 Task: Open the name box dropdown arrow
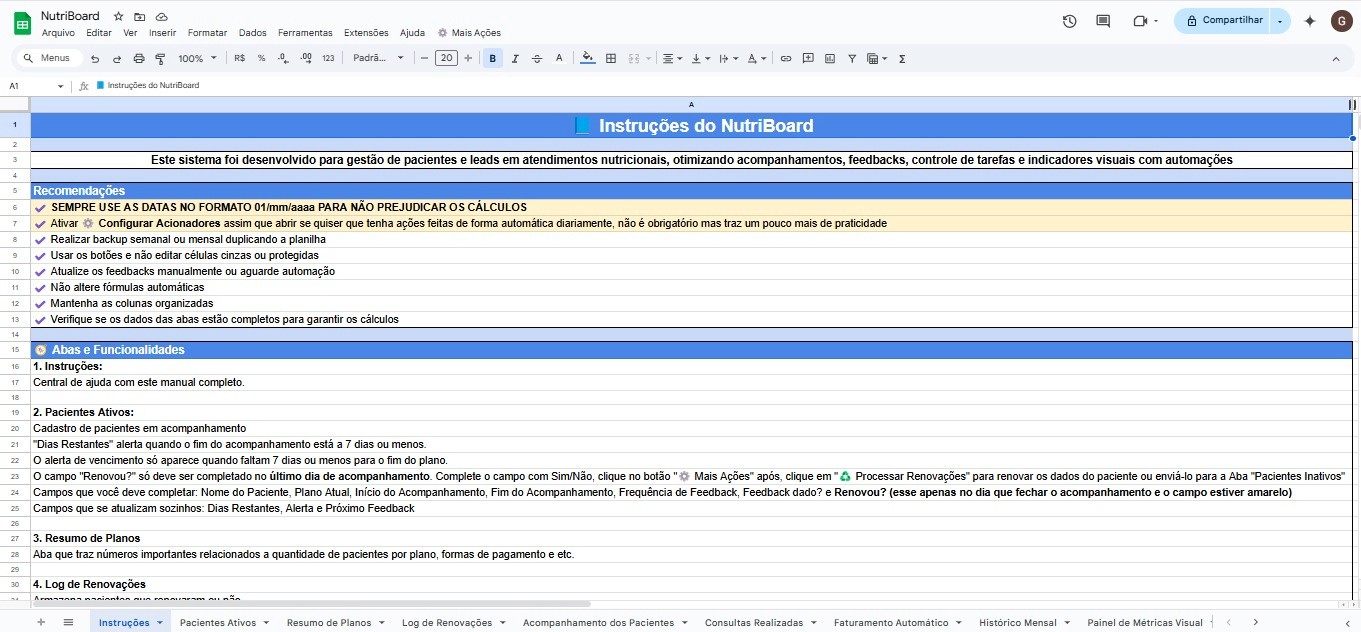coord(60,86)
